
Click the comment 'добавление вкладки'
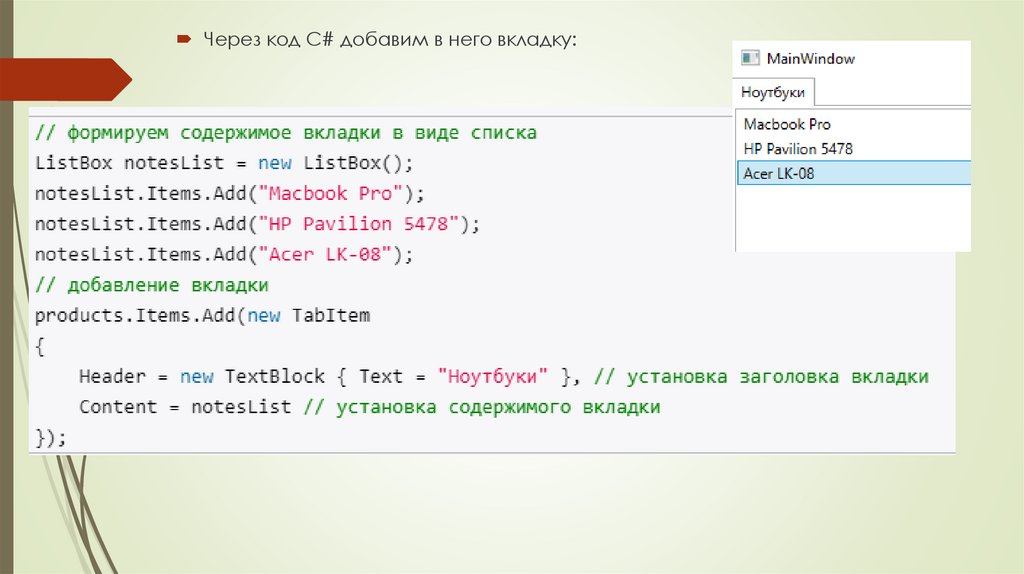pos(168,285)
